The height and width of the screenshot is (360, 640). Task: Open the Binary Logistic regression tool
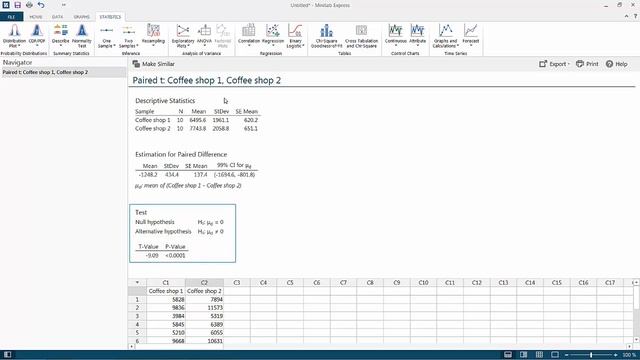pyautogui.click(x=295, y=36)
